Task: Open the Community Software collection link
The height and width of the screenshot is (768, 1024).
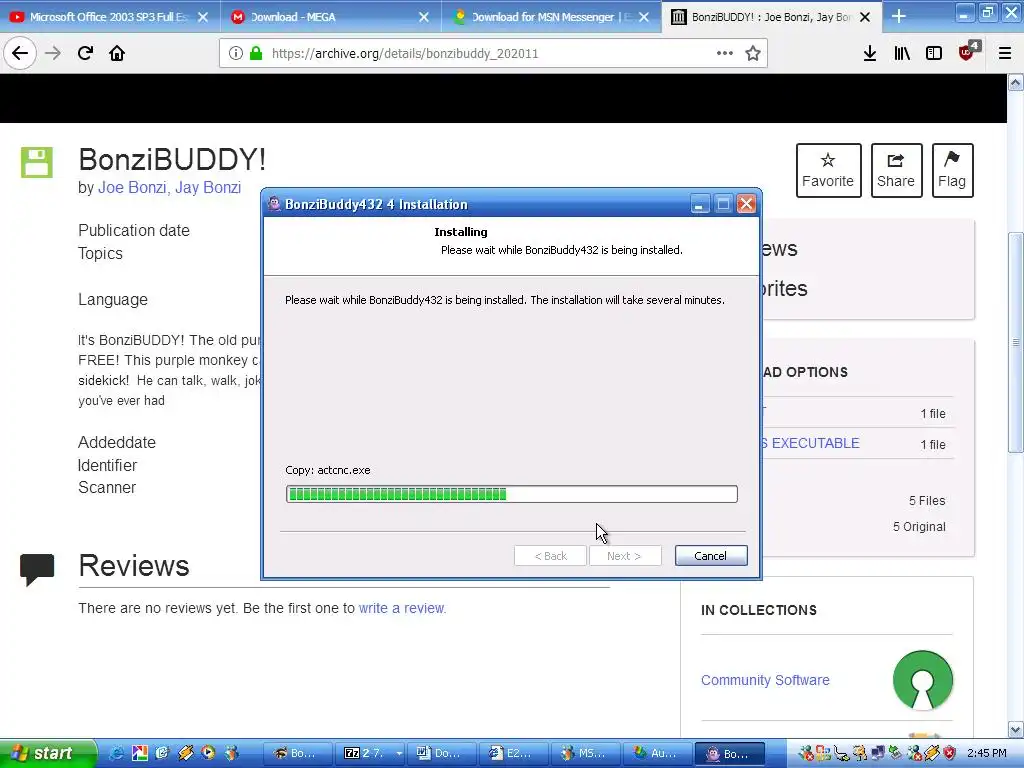Action: (765, 680)
